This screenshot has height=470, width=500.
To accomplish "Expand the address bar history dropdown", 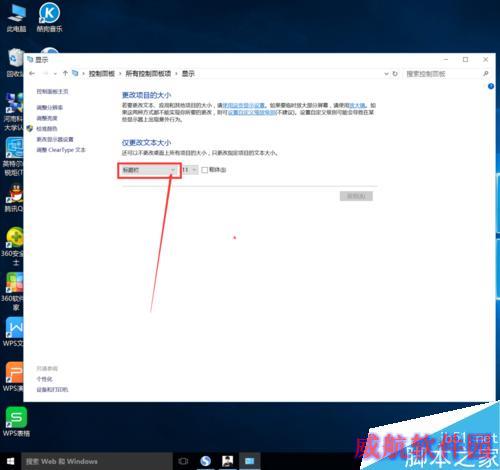I will click(386, 74).
